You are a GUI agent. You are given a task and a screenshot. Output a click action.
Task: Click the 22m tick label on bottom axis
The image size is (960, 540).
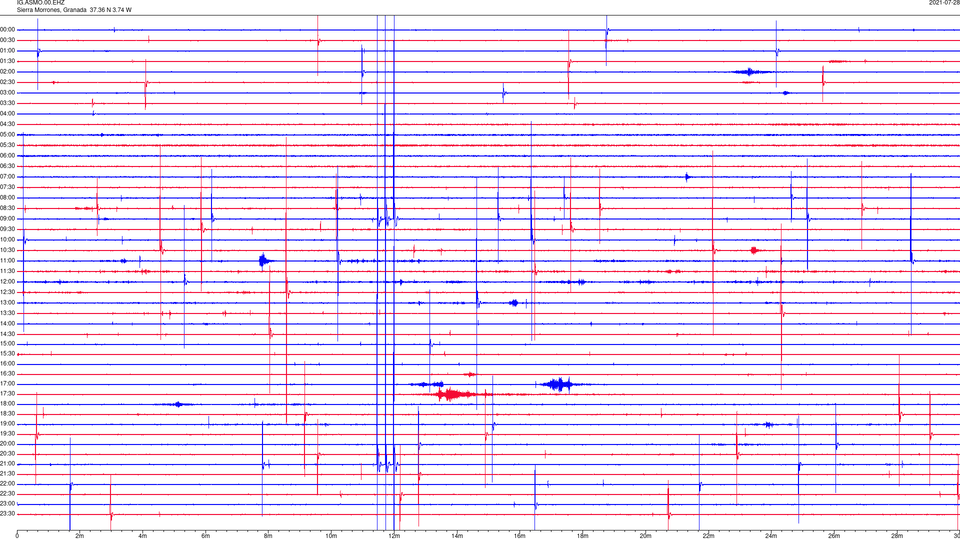pyautogui.click(x=708, y=536)
